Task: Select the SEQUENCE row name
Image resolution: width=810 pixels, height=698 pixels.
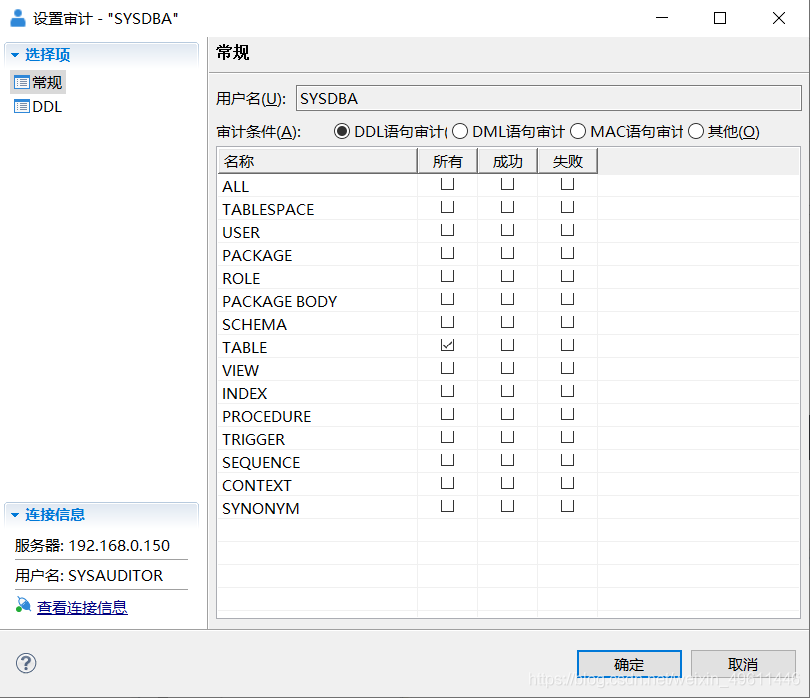Action: pos(261,462)
